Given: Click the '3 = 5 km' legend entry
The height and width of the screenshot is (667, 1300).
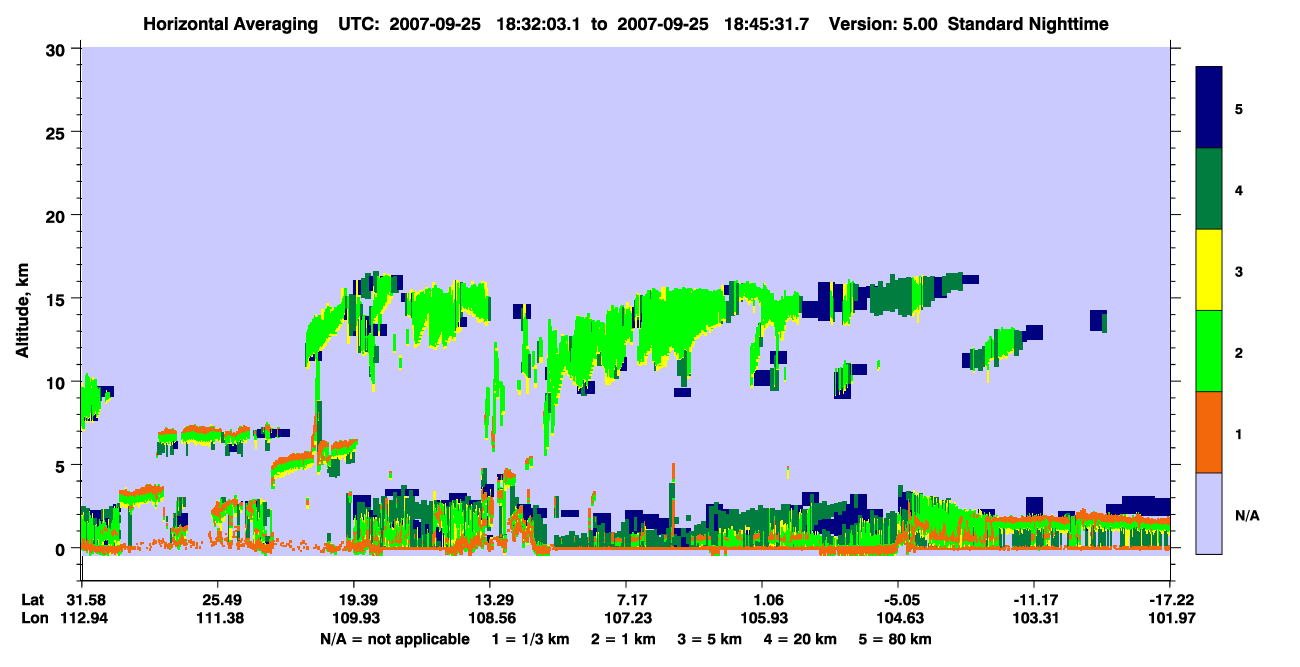Looking at the screenshot, I should (x=710, y=639).
